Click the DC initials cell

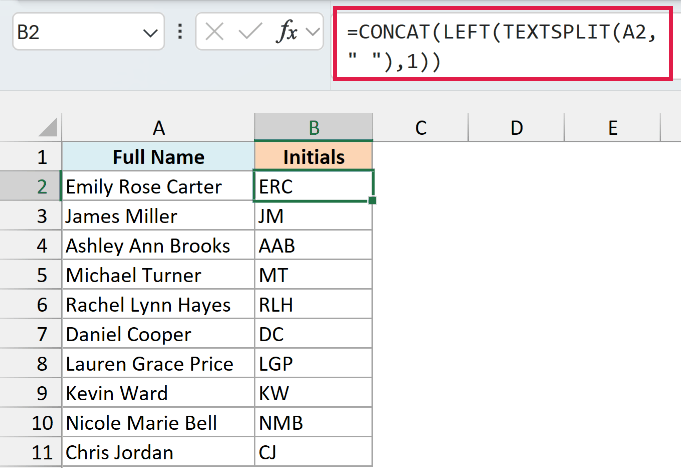(x=314, y=334)
